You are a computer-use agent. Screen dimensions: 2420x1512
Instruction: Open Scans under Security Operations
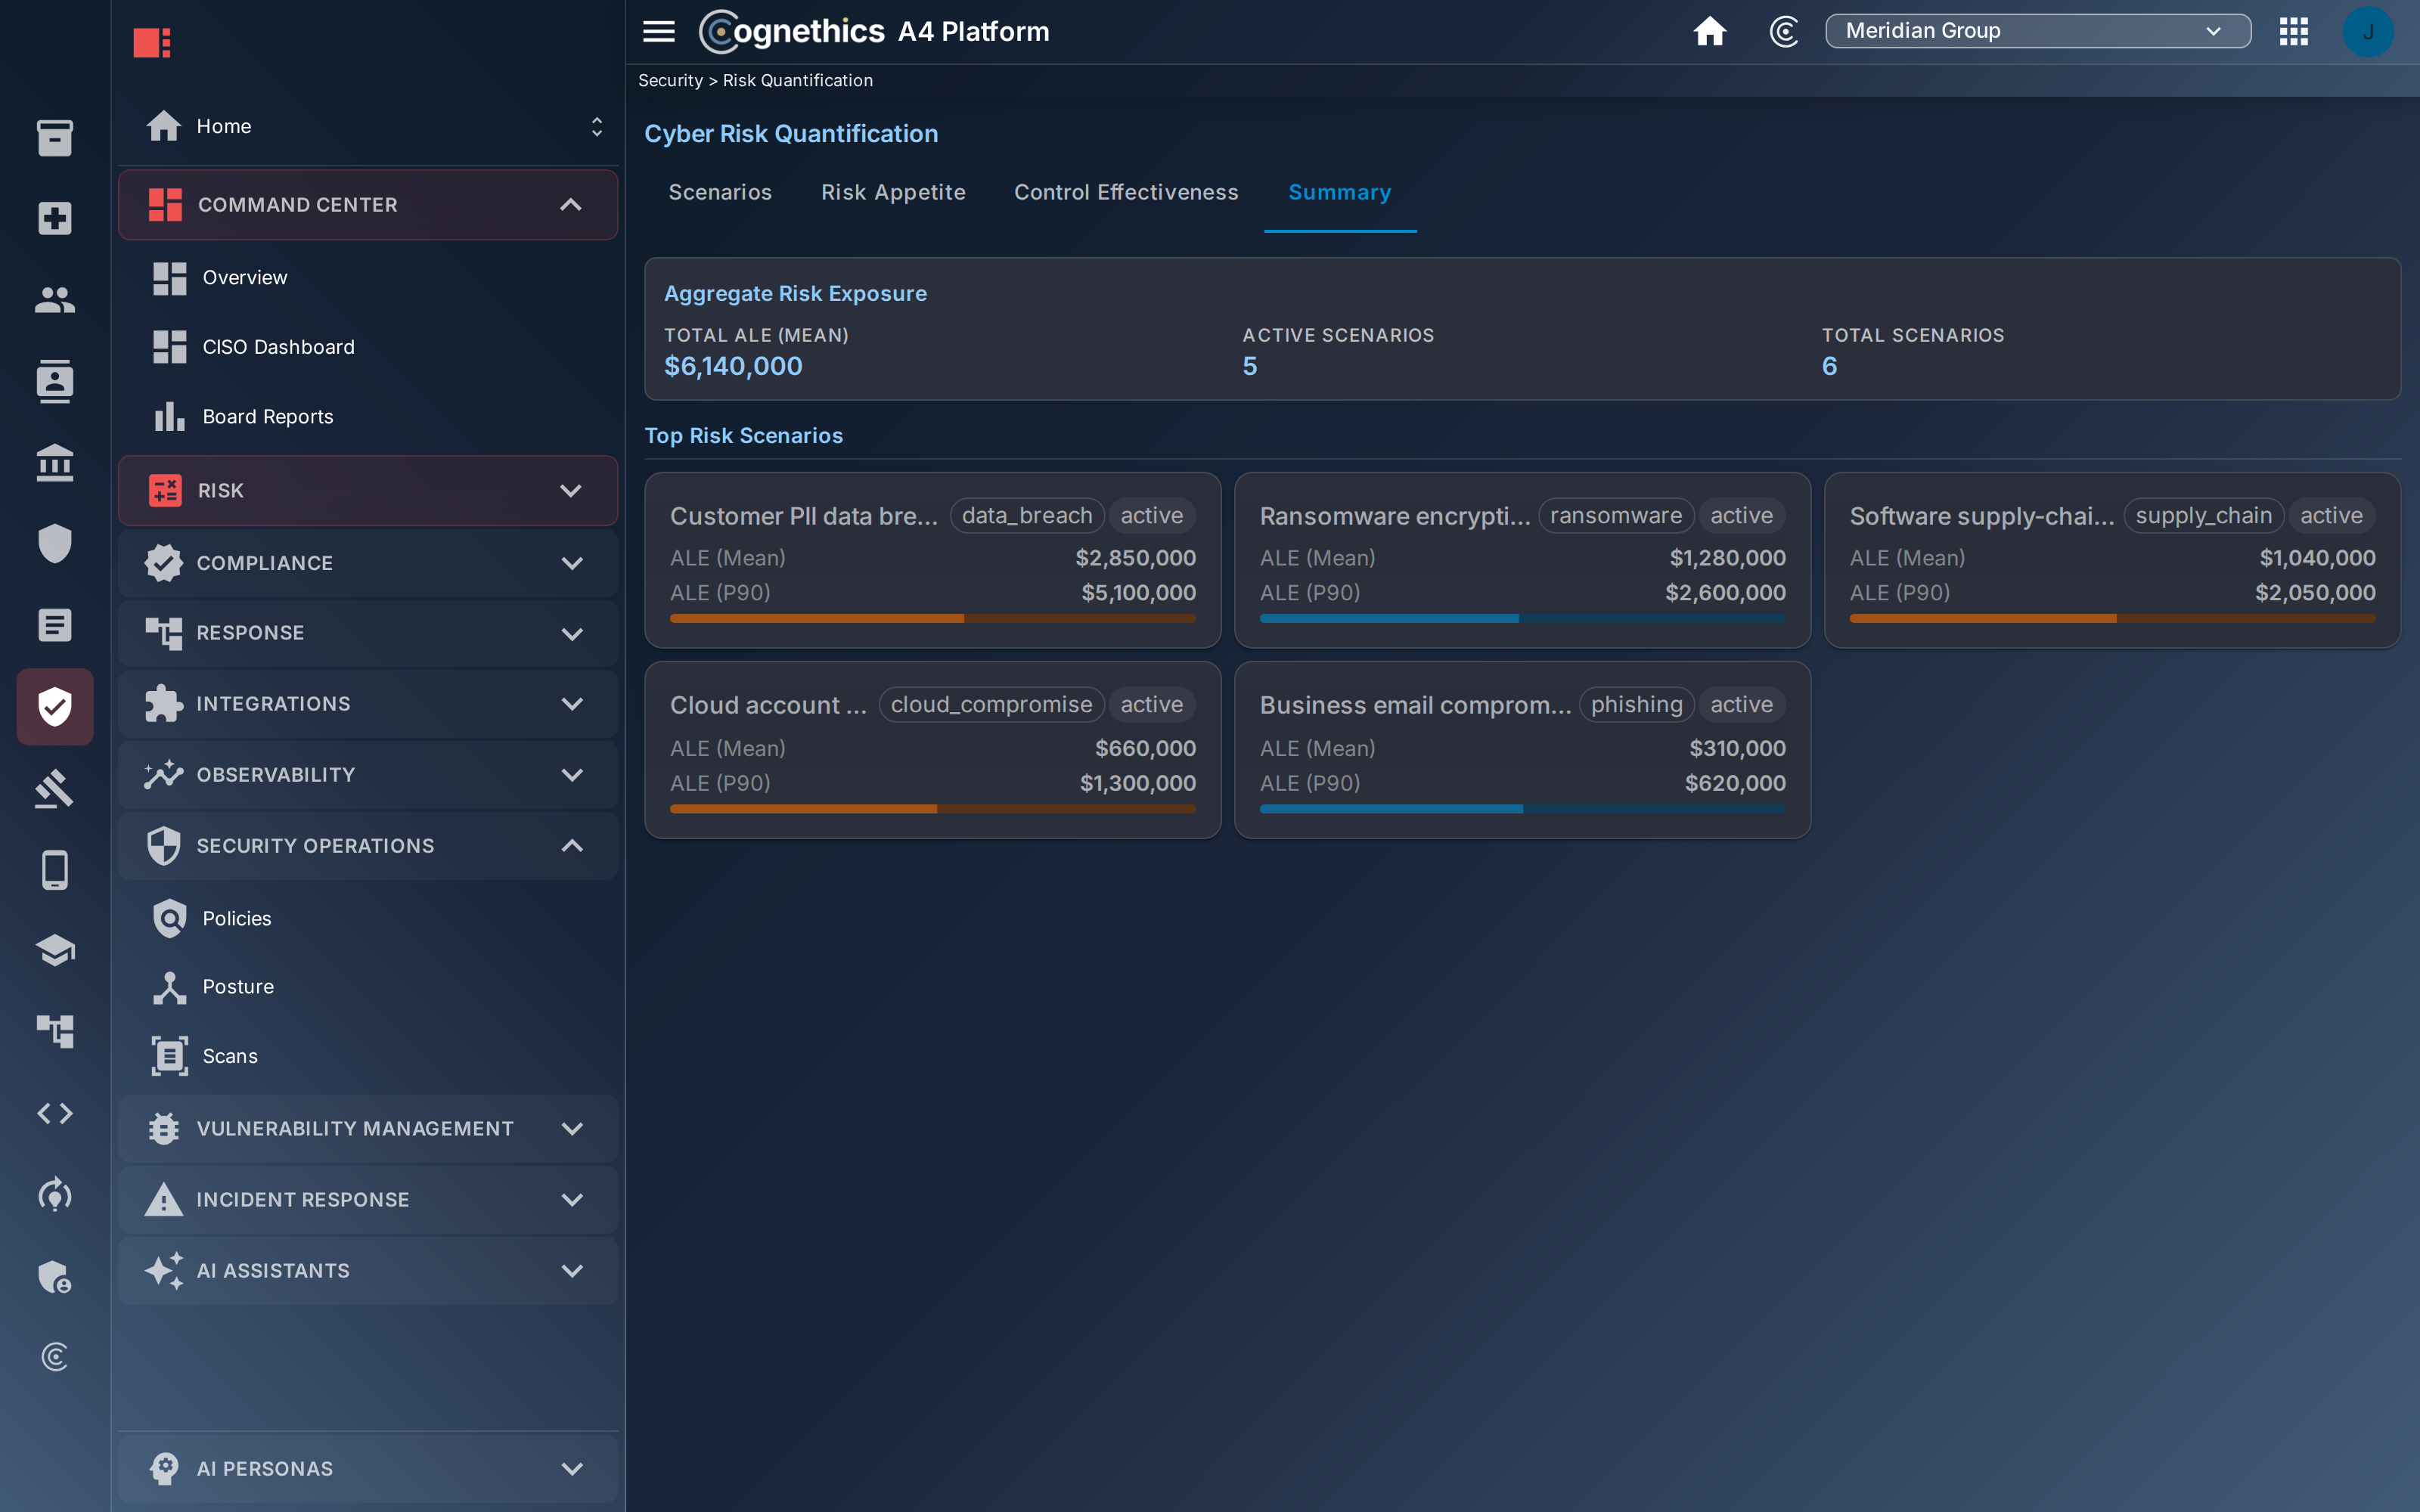[x=368, y=1057]
